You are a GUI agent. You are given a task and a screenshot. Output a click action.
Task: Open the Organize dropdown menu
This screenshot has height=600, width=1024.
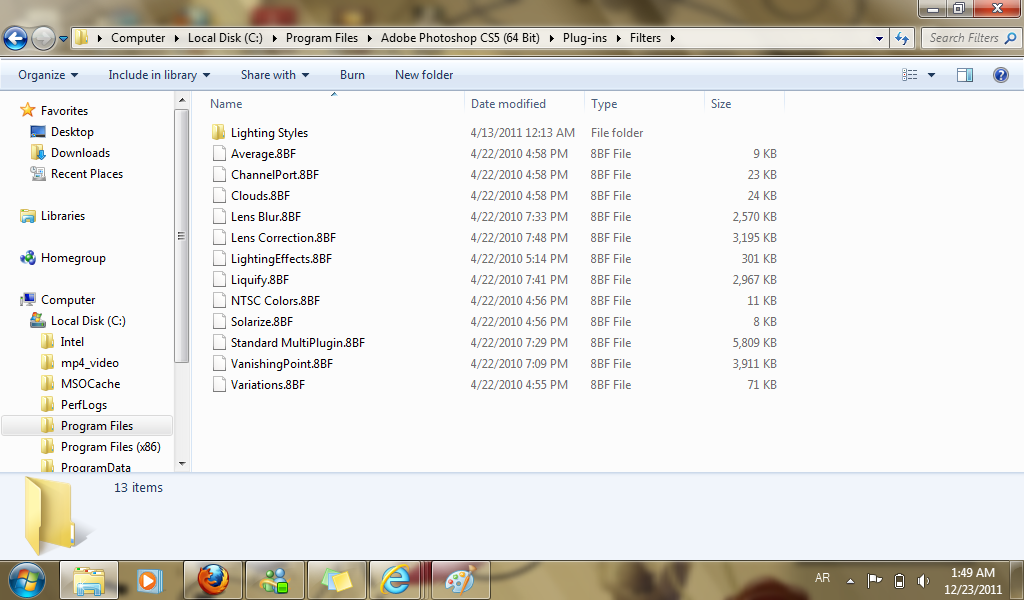pos(48,75)
